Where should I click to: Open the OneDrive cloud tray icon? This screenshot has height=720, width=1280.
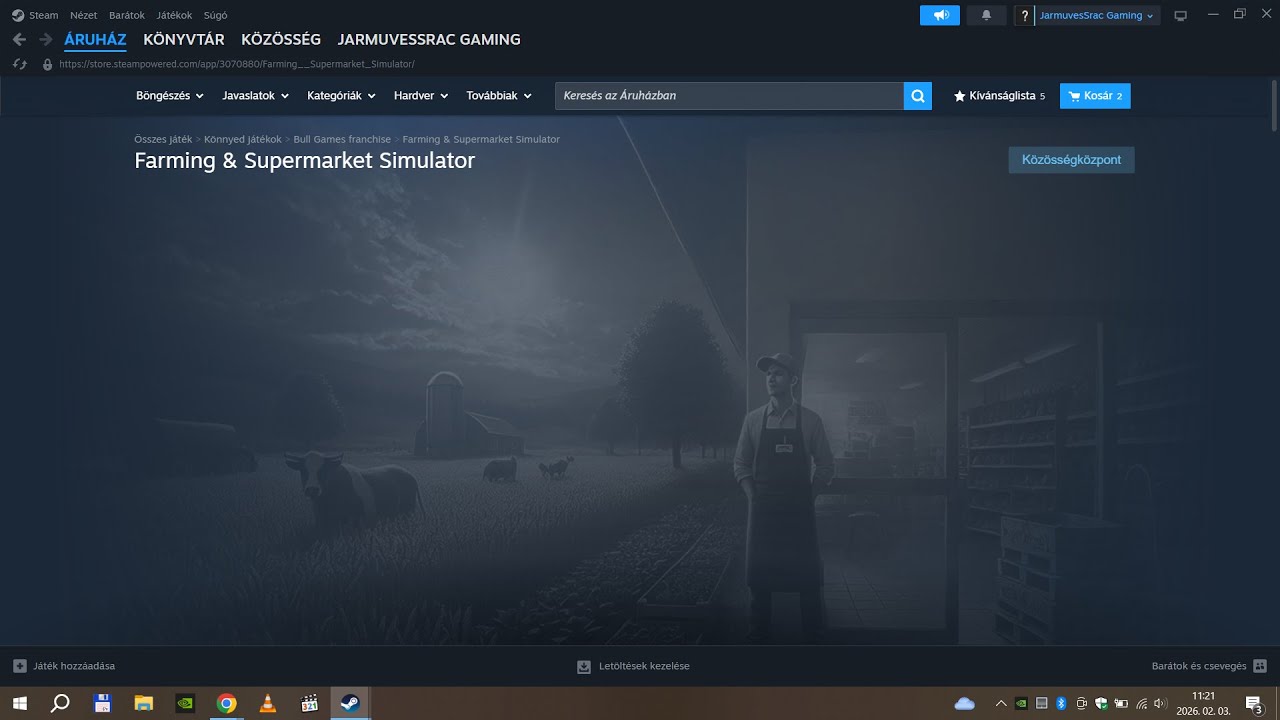coord(965,703)
